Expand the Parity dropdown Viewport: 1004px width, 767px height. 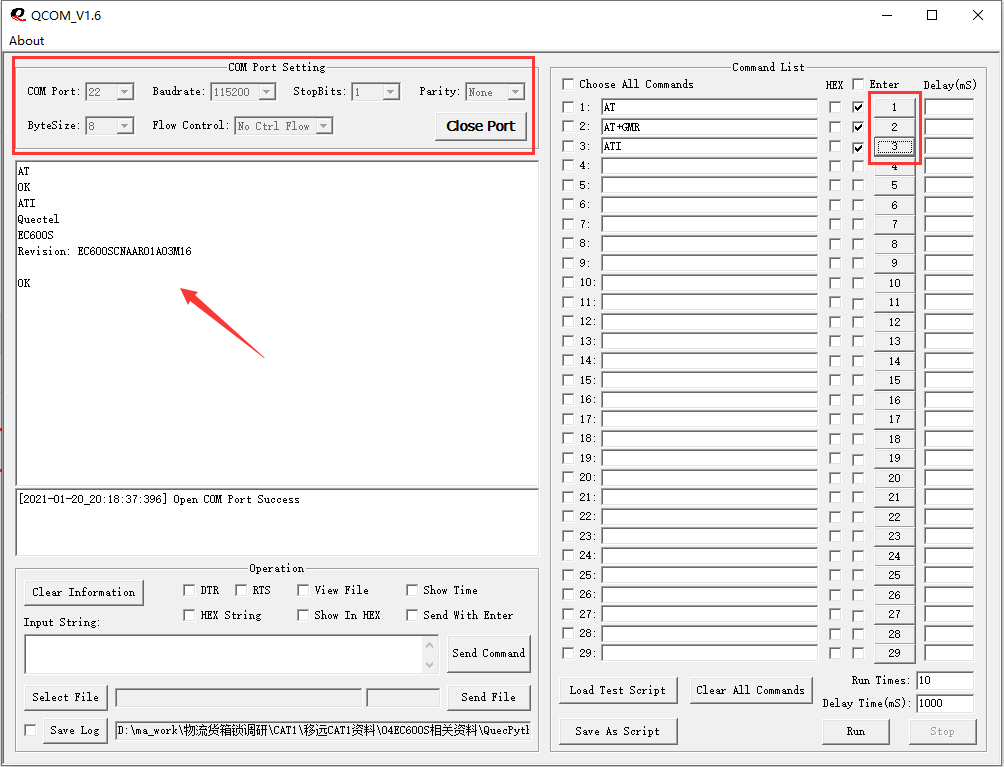[x=515, y=92]
